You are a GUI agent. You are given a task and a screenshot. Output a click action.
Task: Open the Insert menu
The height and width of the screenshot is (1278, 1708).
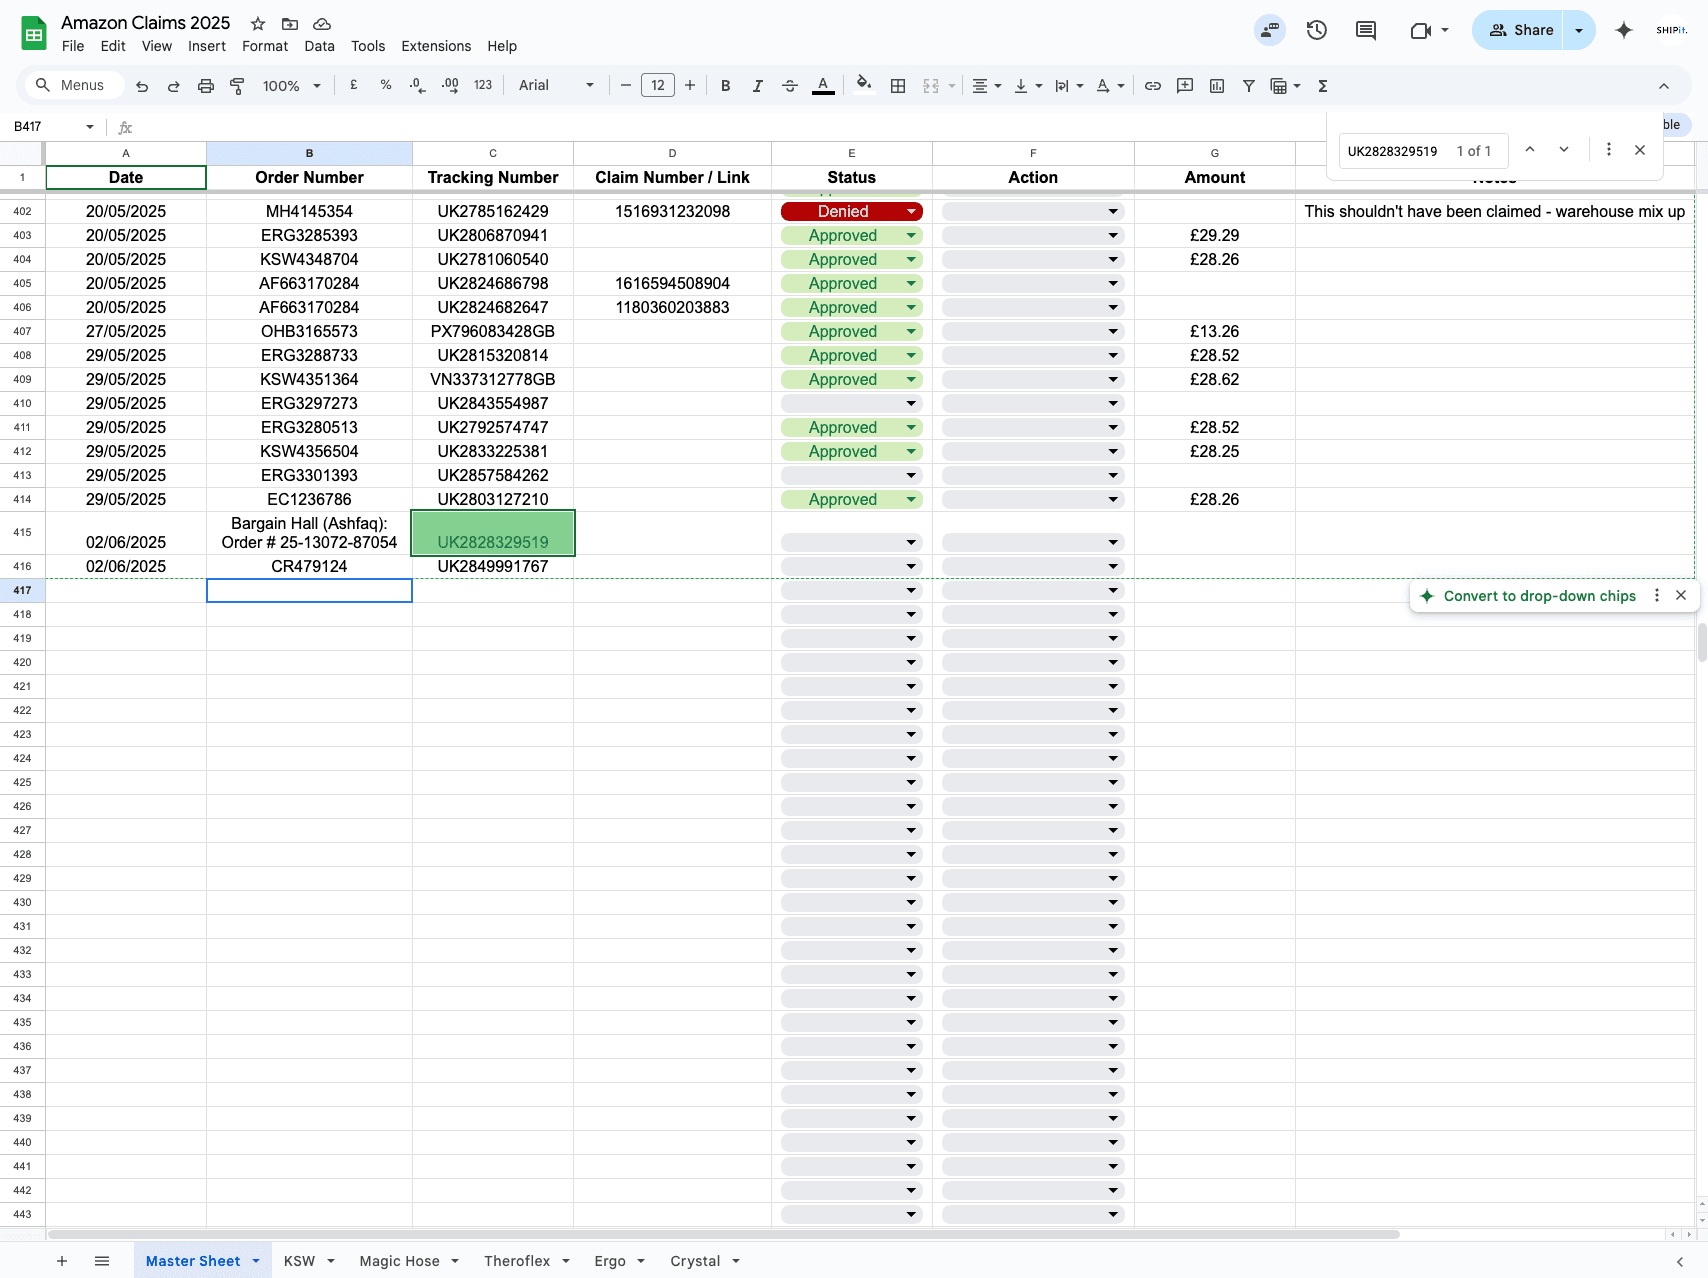(207, 46)
